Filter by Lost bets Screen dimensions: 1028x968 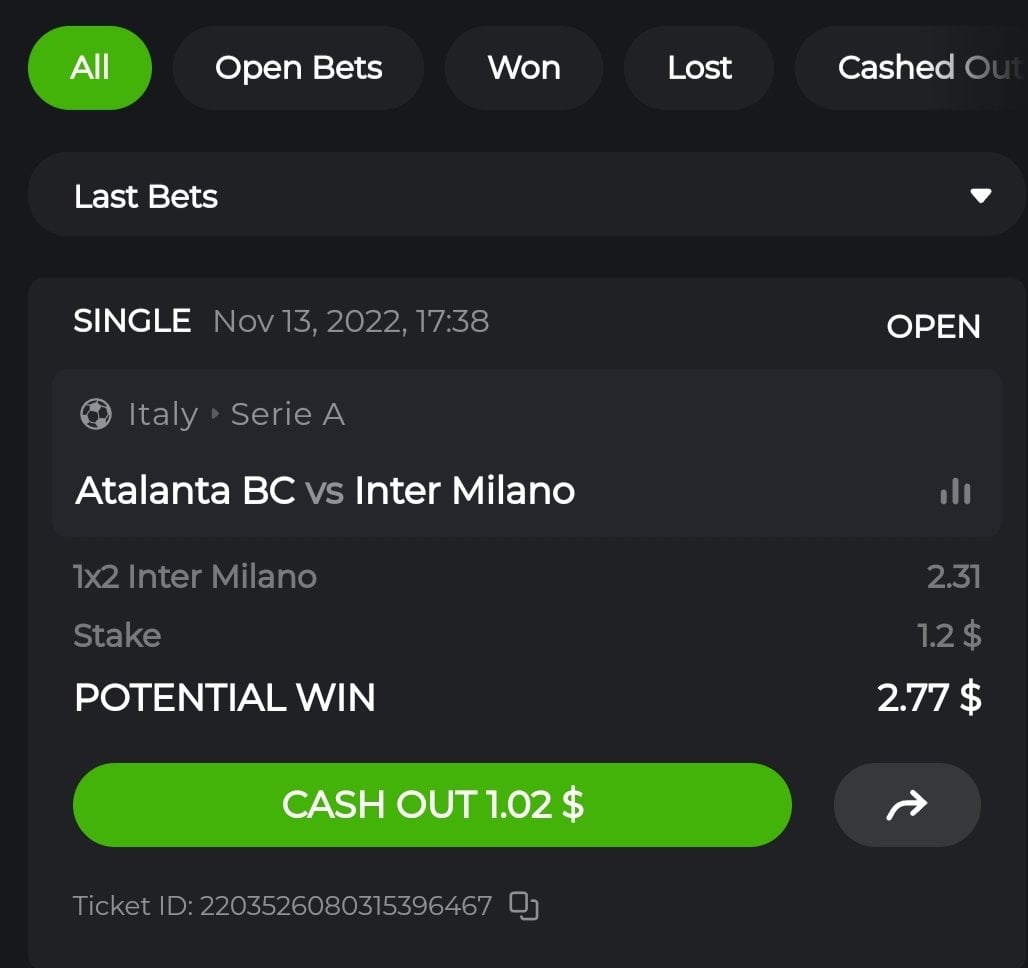pyautogui.click(x=699, y=68)
